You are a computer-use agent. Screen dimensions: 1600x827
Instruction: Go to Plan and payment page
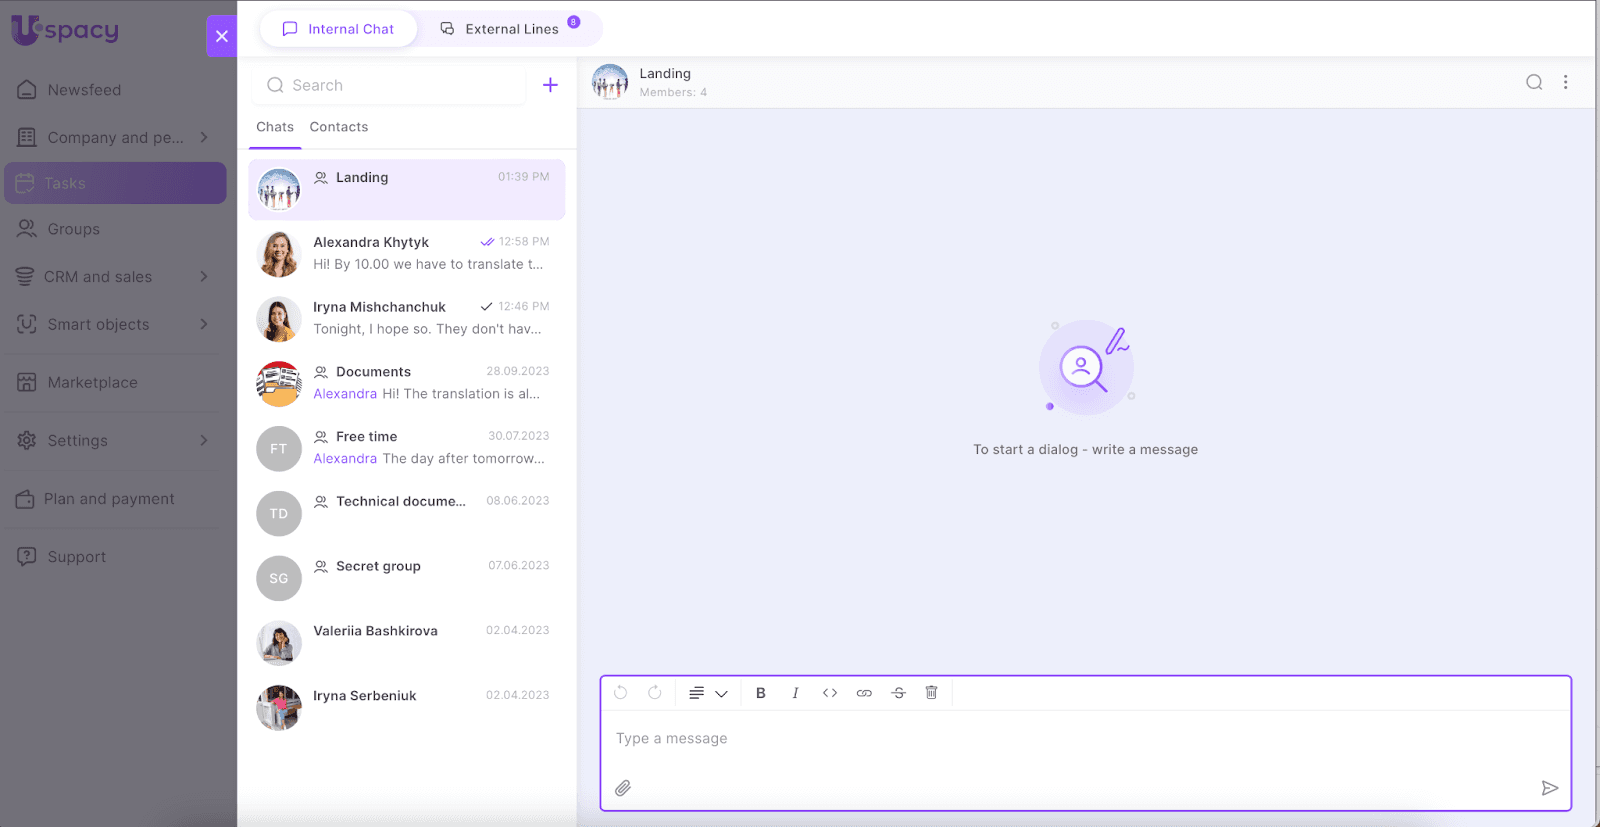pyautogui.click(x=109, y=499)
